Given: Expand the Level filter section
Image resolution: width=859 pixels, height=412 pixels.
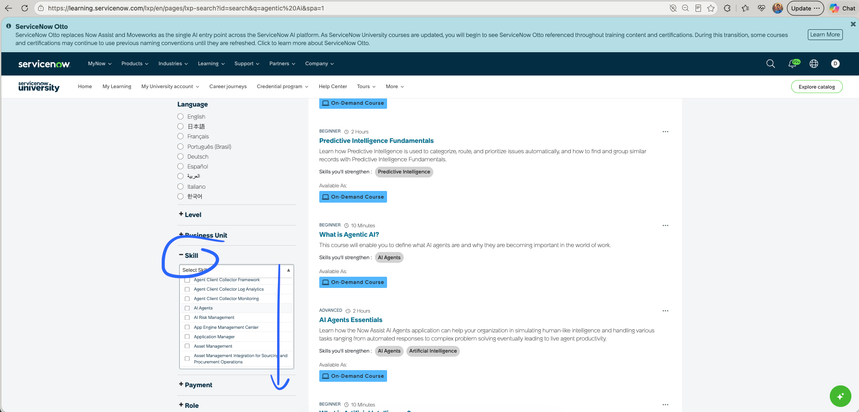Looking at the screenshot, I should coord(190,215).
